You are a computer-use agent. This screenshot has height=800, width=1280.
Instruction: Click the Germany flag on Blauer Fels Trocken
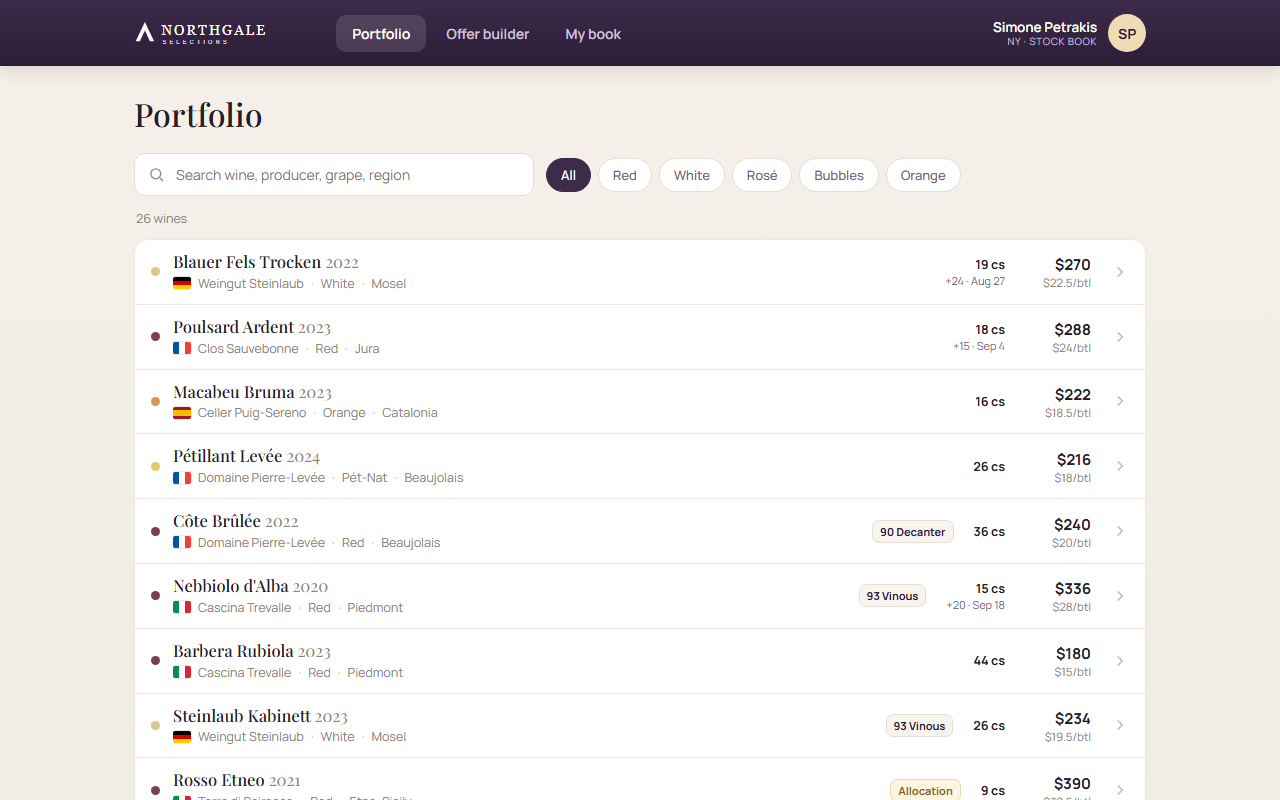pos(182,284)
